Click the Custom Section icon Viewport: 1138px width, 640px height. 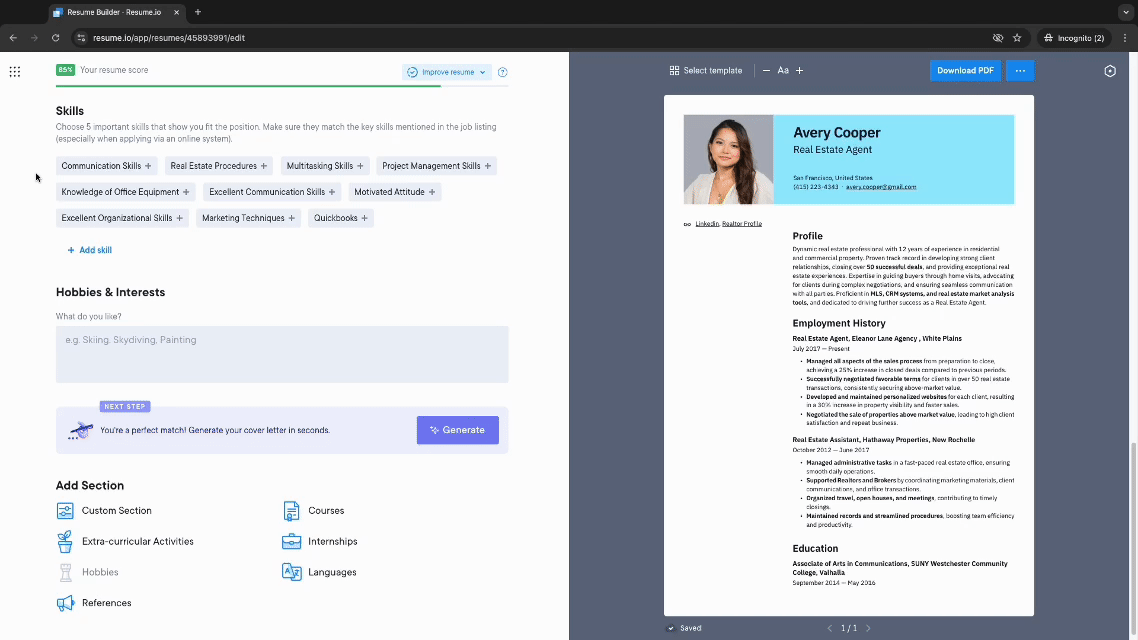(64, 510)
